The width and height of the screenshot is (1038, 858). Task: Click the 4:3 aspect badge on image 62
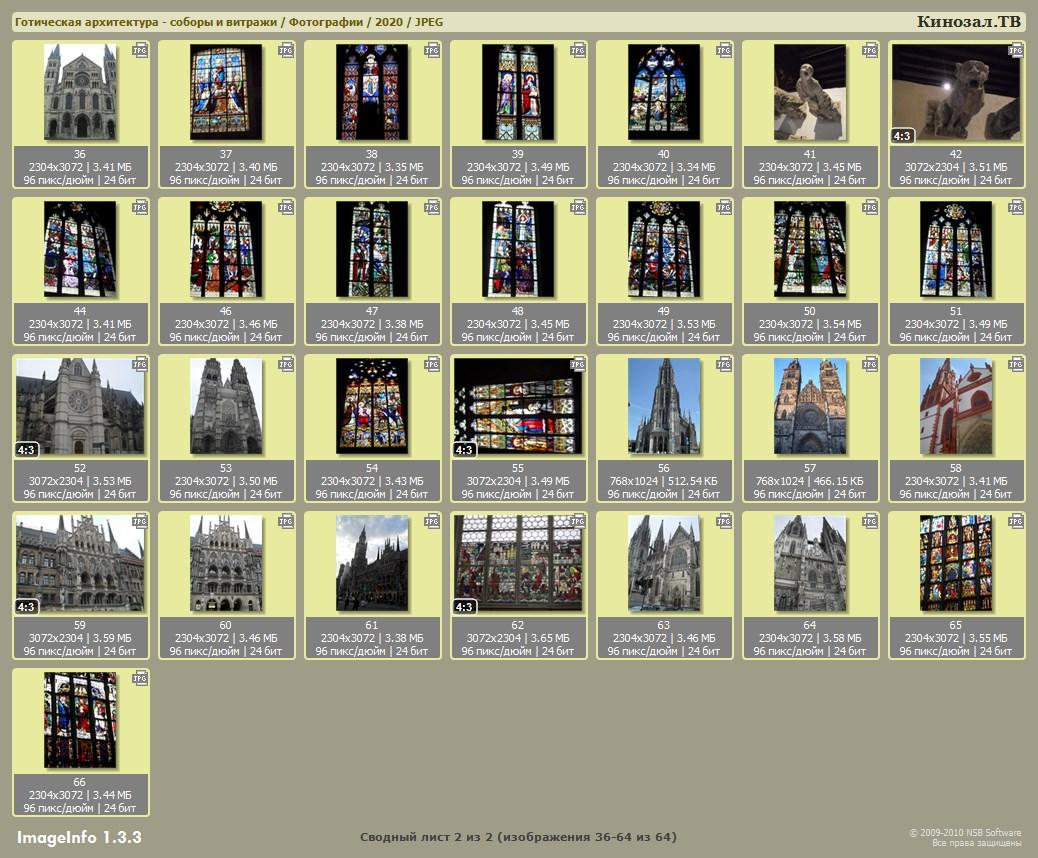(464, 606)
